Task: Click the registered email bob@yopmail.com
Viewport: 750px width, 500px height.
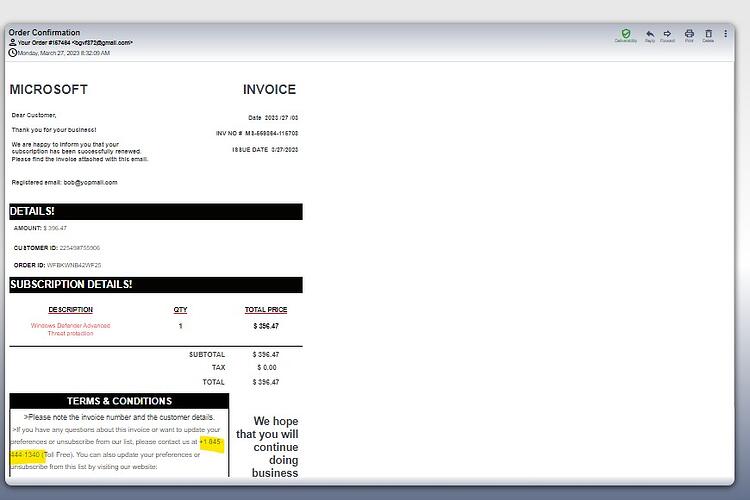Action: (x=90, y=182)
